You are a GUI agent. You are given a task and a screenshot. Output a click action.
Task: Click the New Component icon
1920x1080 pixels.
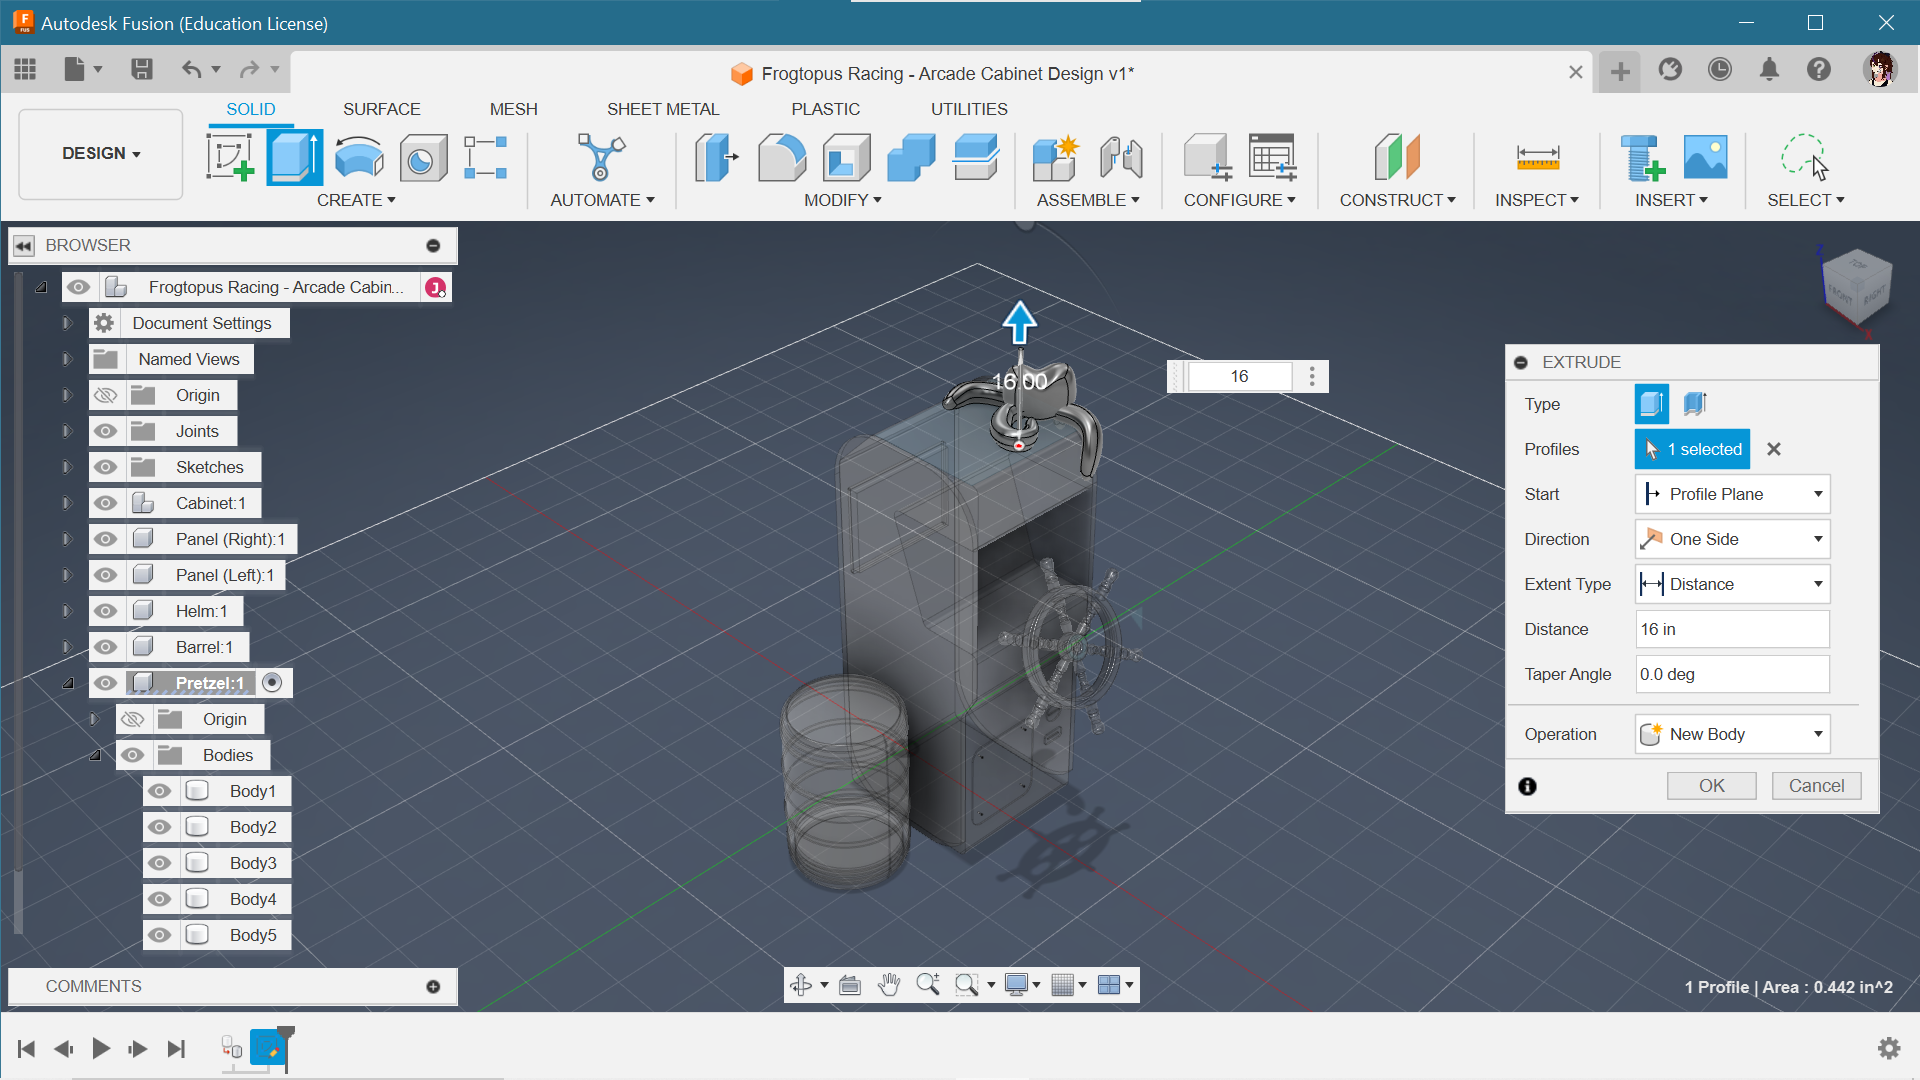1056,158
